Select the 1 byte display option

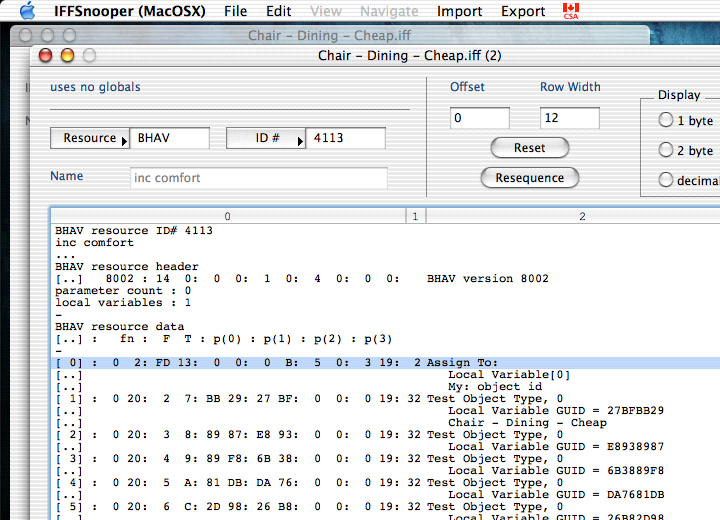pos(666,121)
